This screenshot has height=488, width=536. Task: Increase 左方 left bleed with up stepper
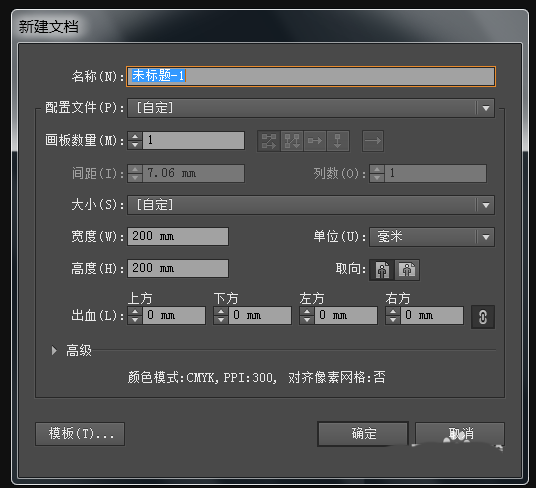[x=307, y=311]
